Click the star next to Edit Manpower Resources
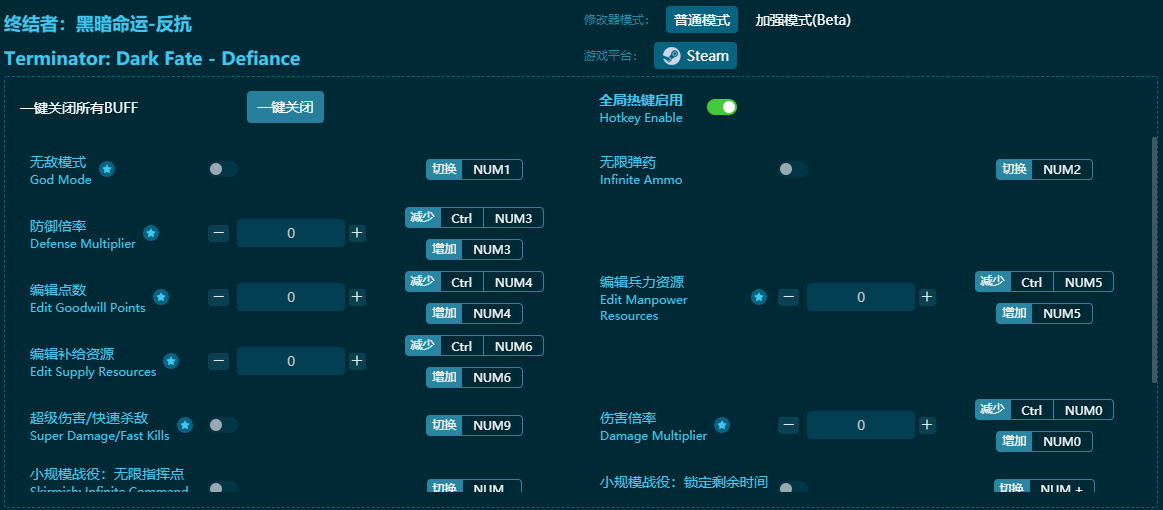The height and width of the screenshot is (510, 1163). 759,297
